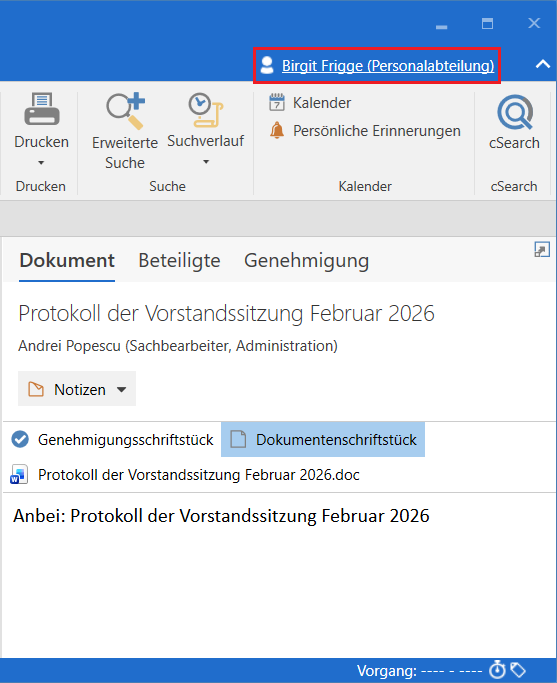Click the bell icon for Persönliche Erinnerungen
Viewport: 557px width, 683px height.
coord(277,130)
